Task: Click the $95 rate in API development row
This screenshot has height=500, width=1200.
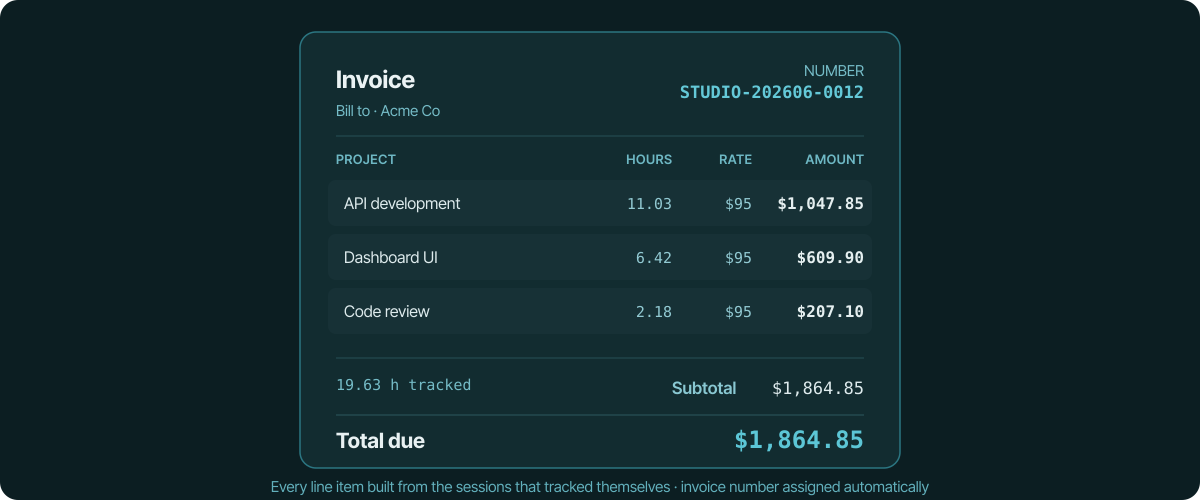Action: [x=738, y=204]
